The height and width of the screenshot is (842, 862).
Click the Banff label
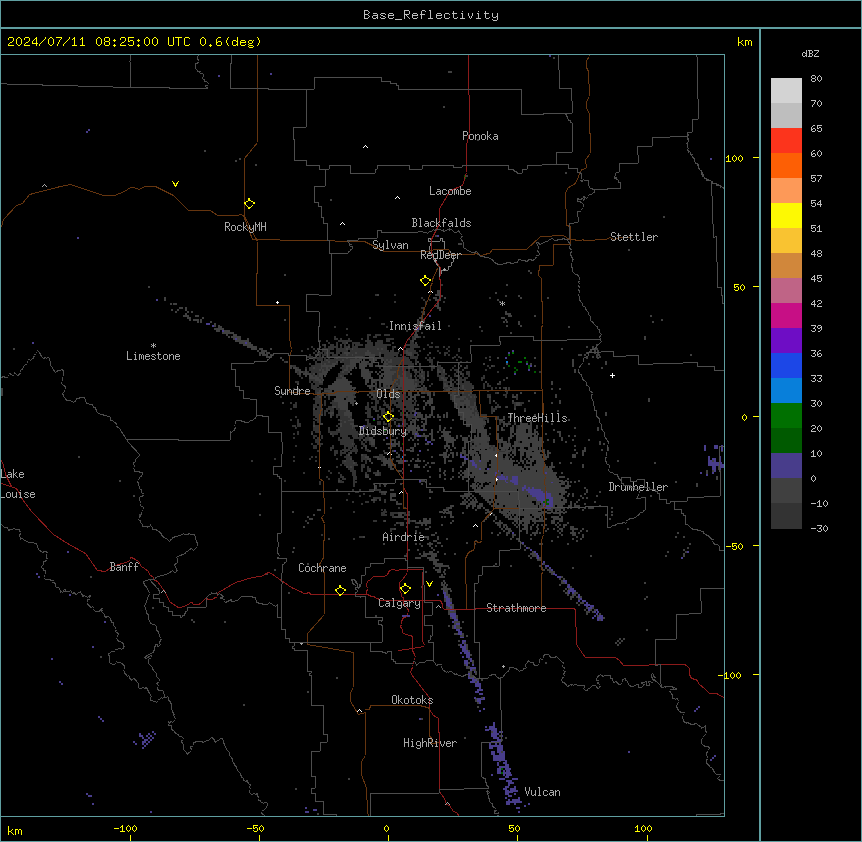click(x=124, y=567)
